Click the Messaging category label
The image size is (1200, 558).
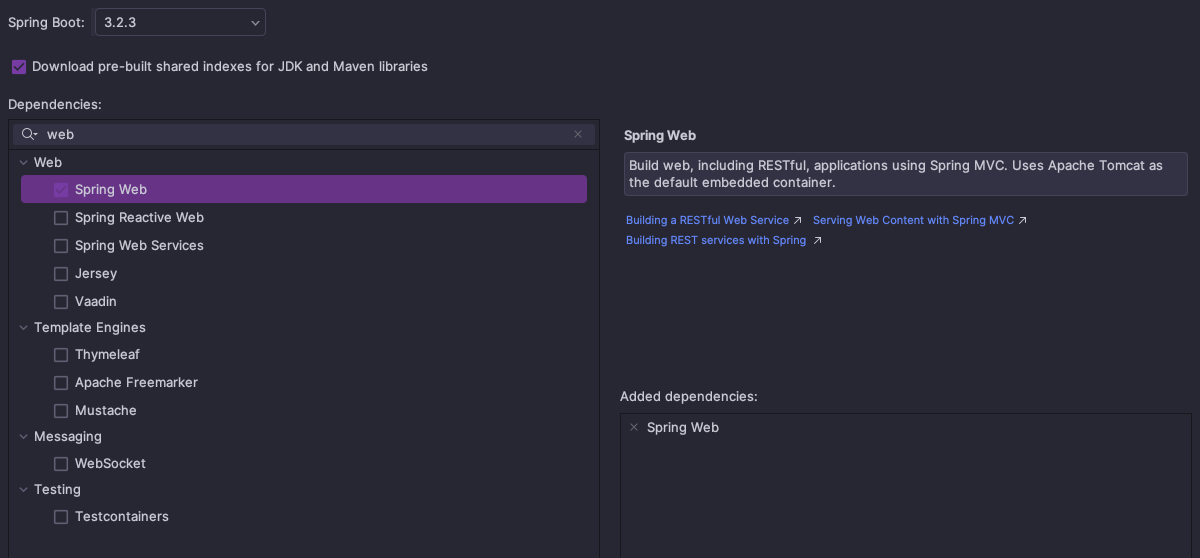point(68,436)
